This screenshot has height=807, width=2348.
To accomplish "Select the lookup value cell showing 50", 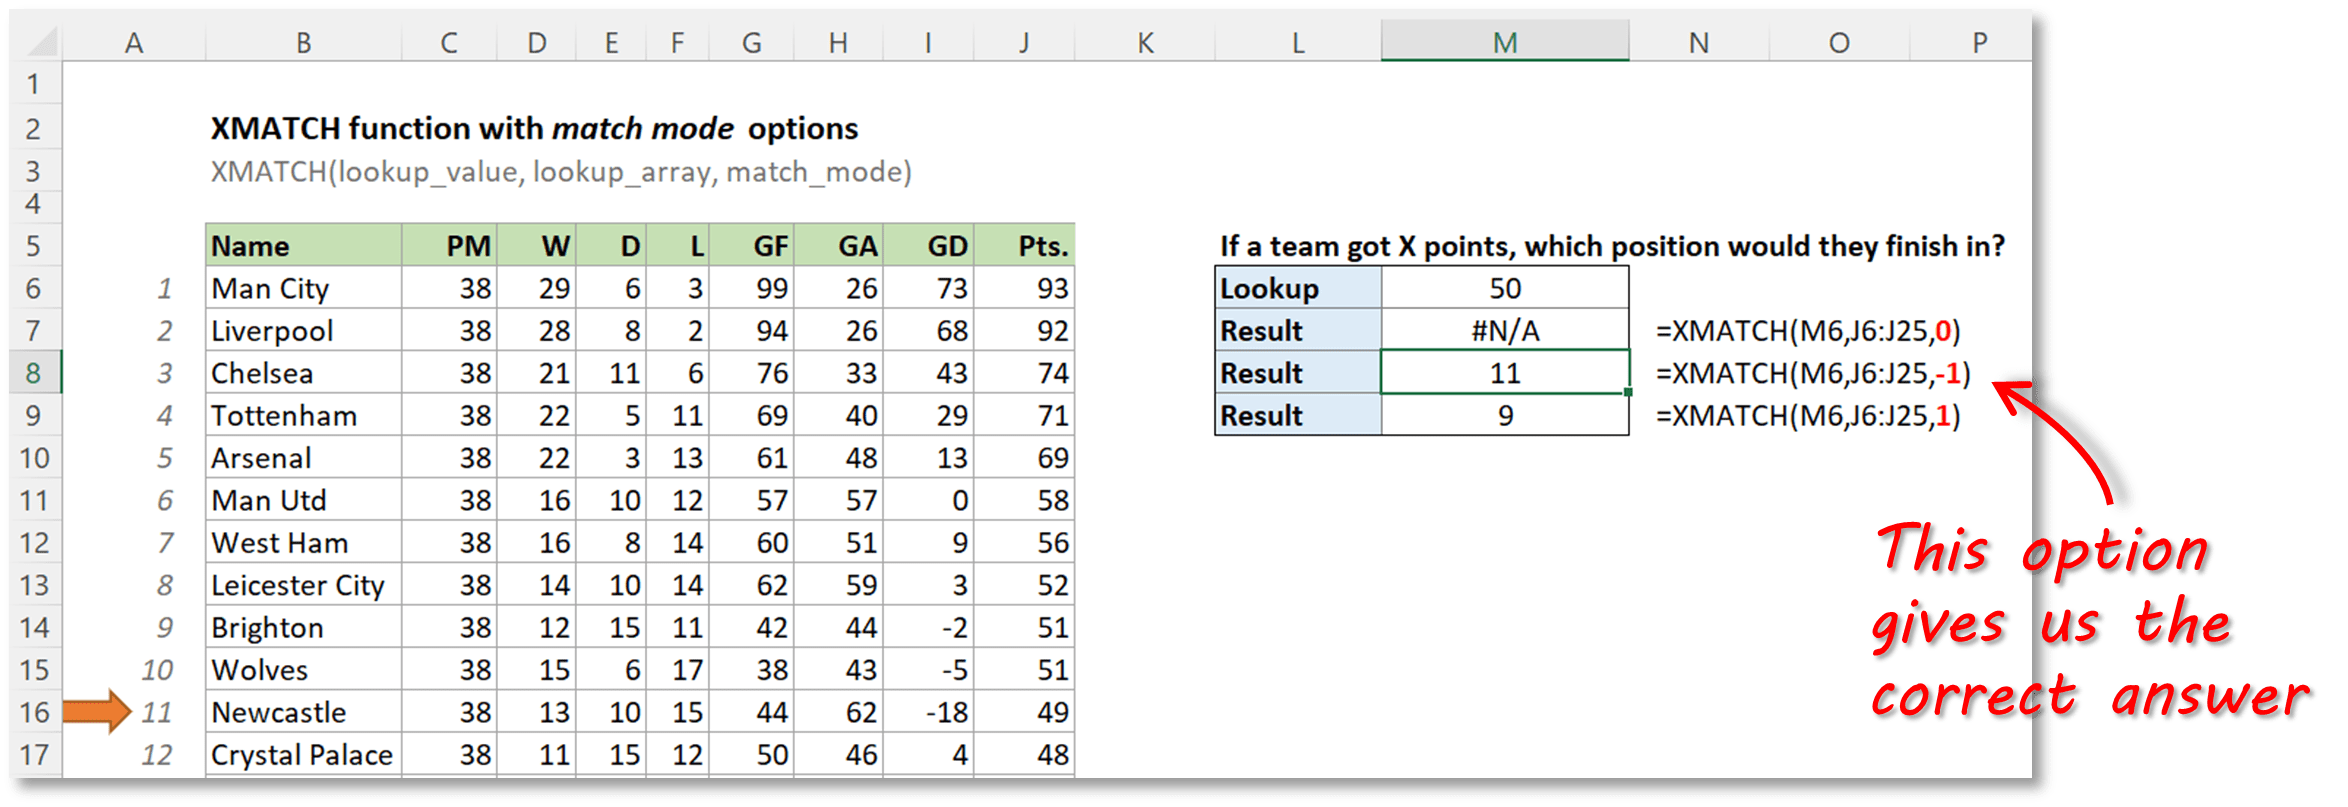I will [x=1504, y=288].
